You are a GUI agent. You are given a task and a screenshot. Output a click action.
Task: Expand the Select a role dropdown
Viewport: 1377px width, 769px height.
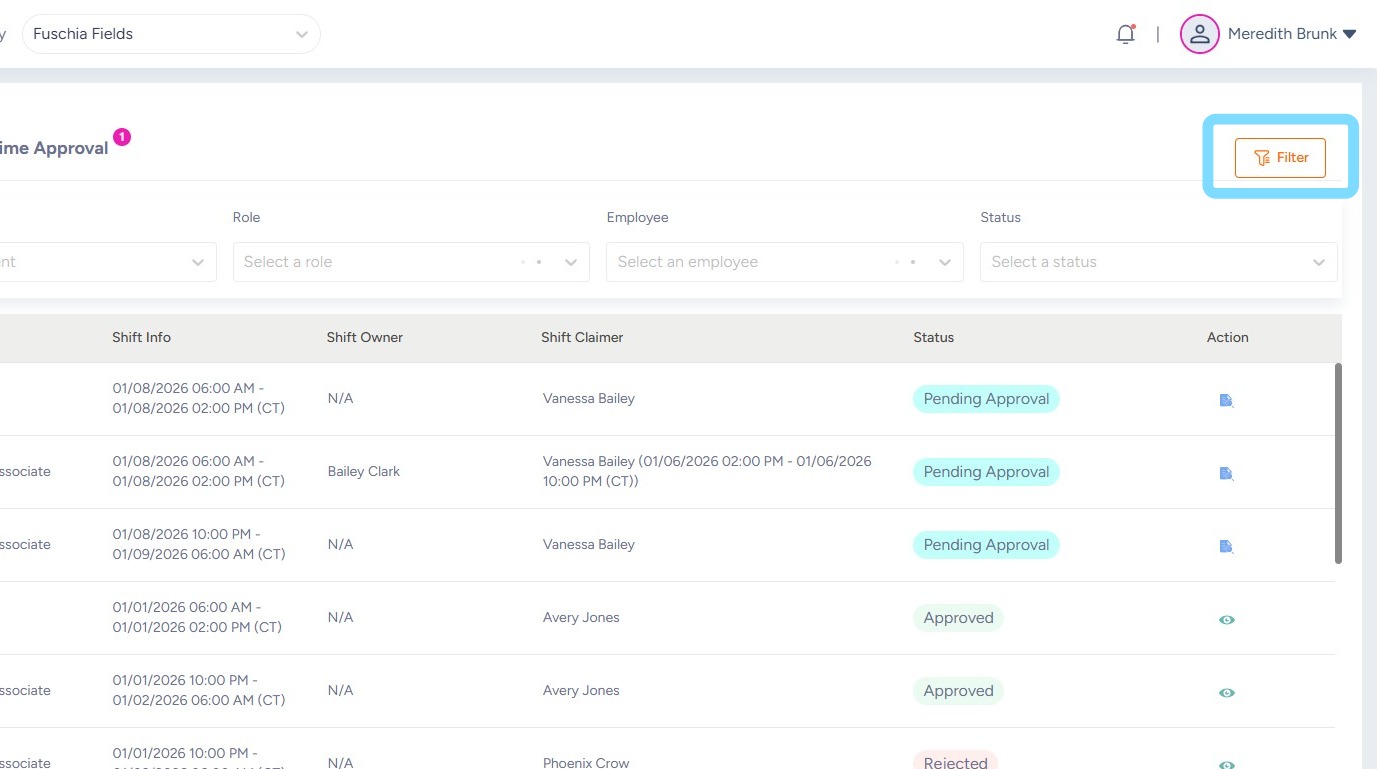411,262
